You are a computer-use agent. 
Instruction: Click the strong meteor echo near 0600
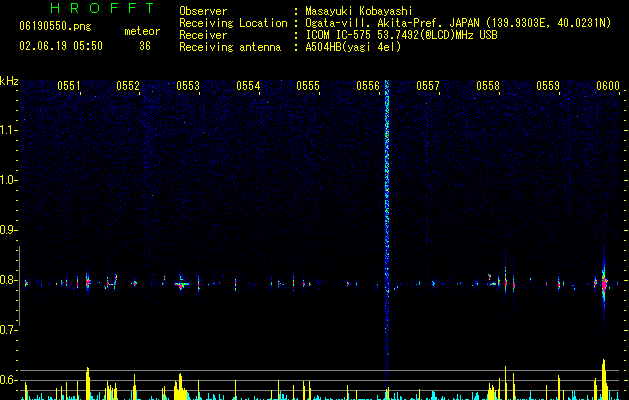(604, 283)
